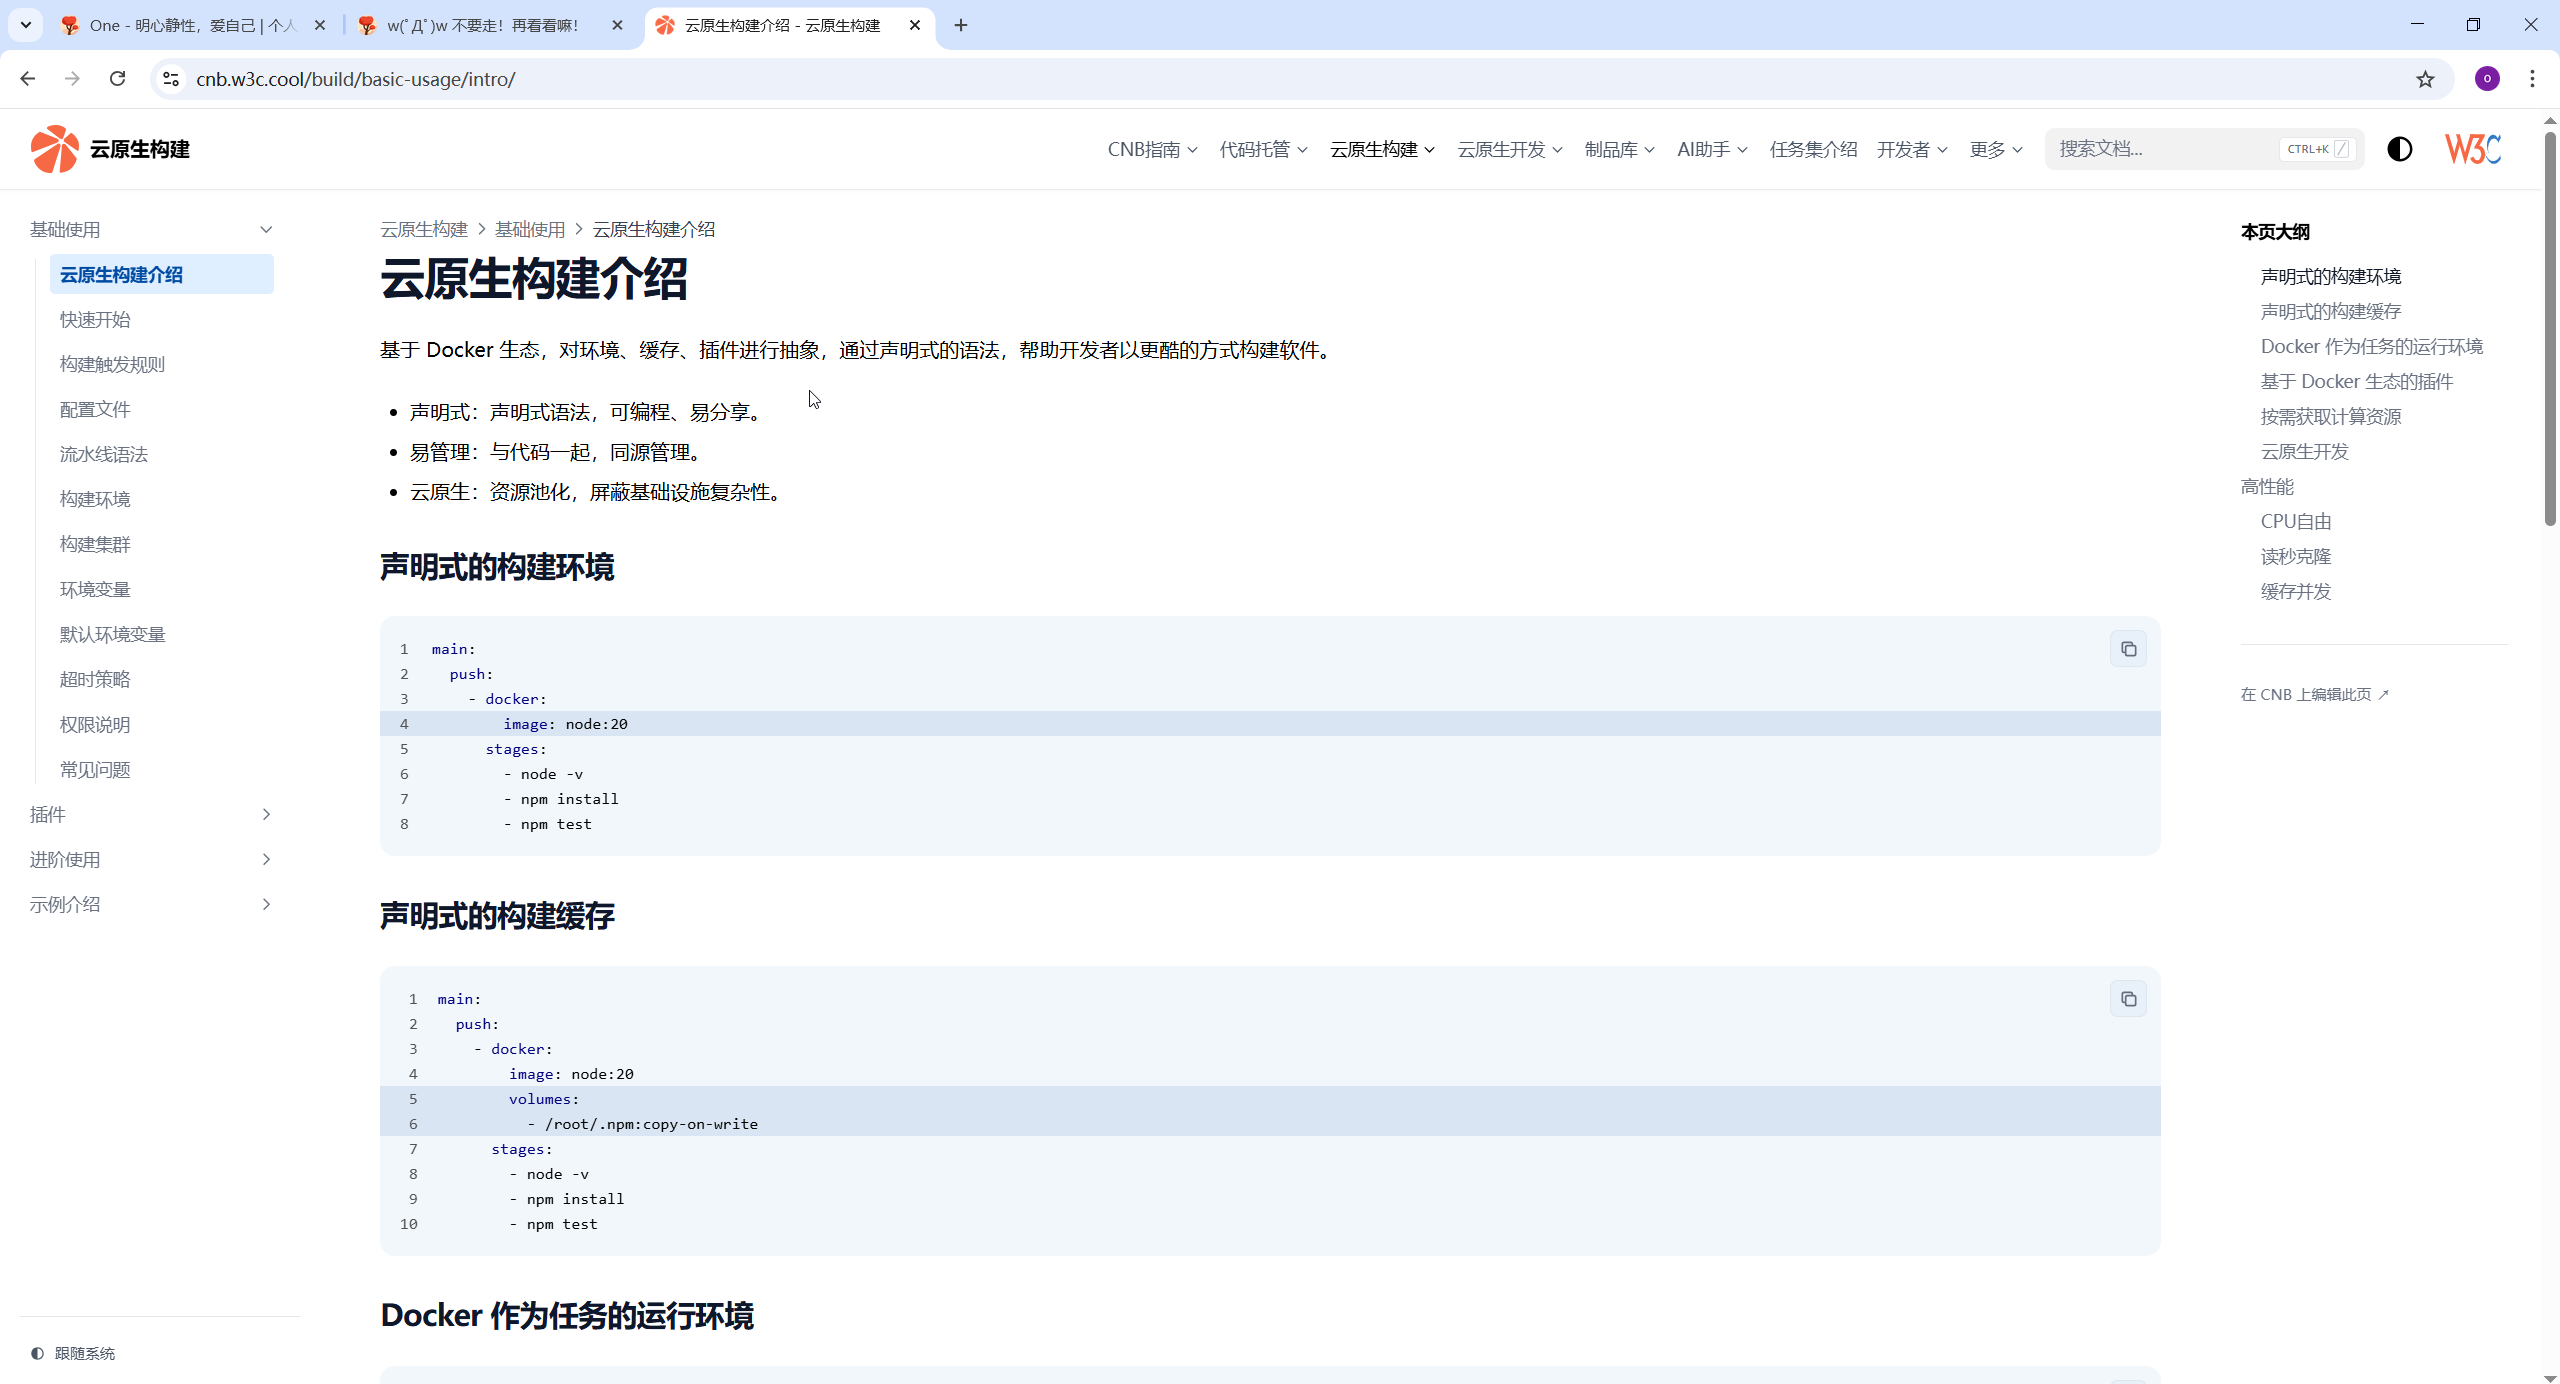Viewport: 2560px width, 1384px height.
Task: Switch theme mode via 跟随系统 toggle
Action: point(73,1353)
